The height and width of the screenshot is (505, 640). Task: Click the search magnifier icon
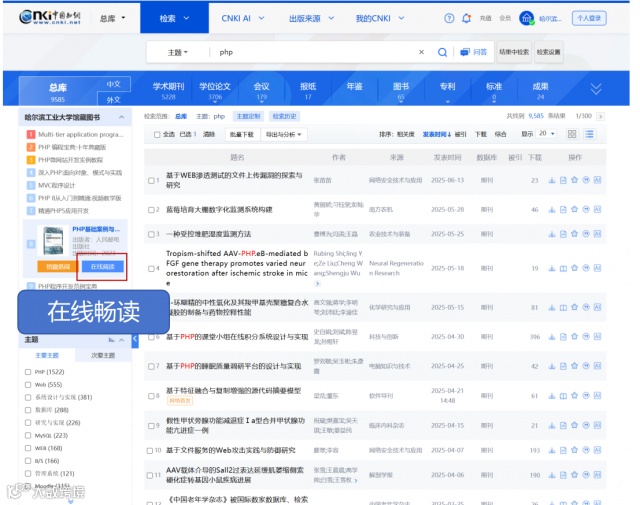click(442, 52)
